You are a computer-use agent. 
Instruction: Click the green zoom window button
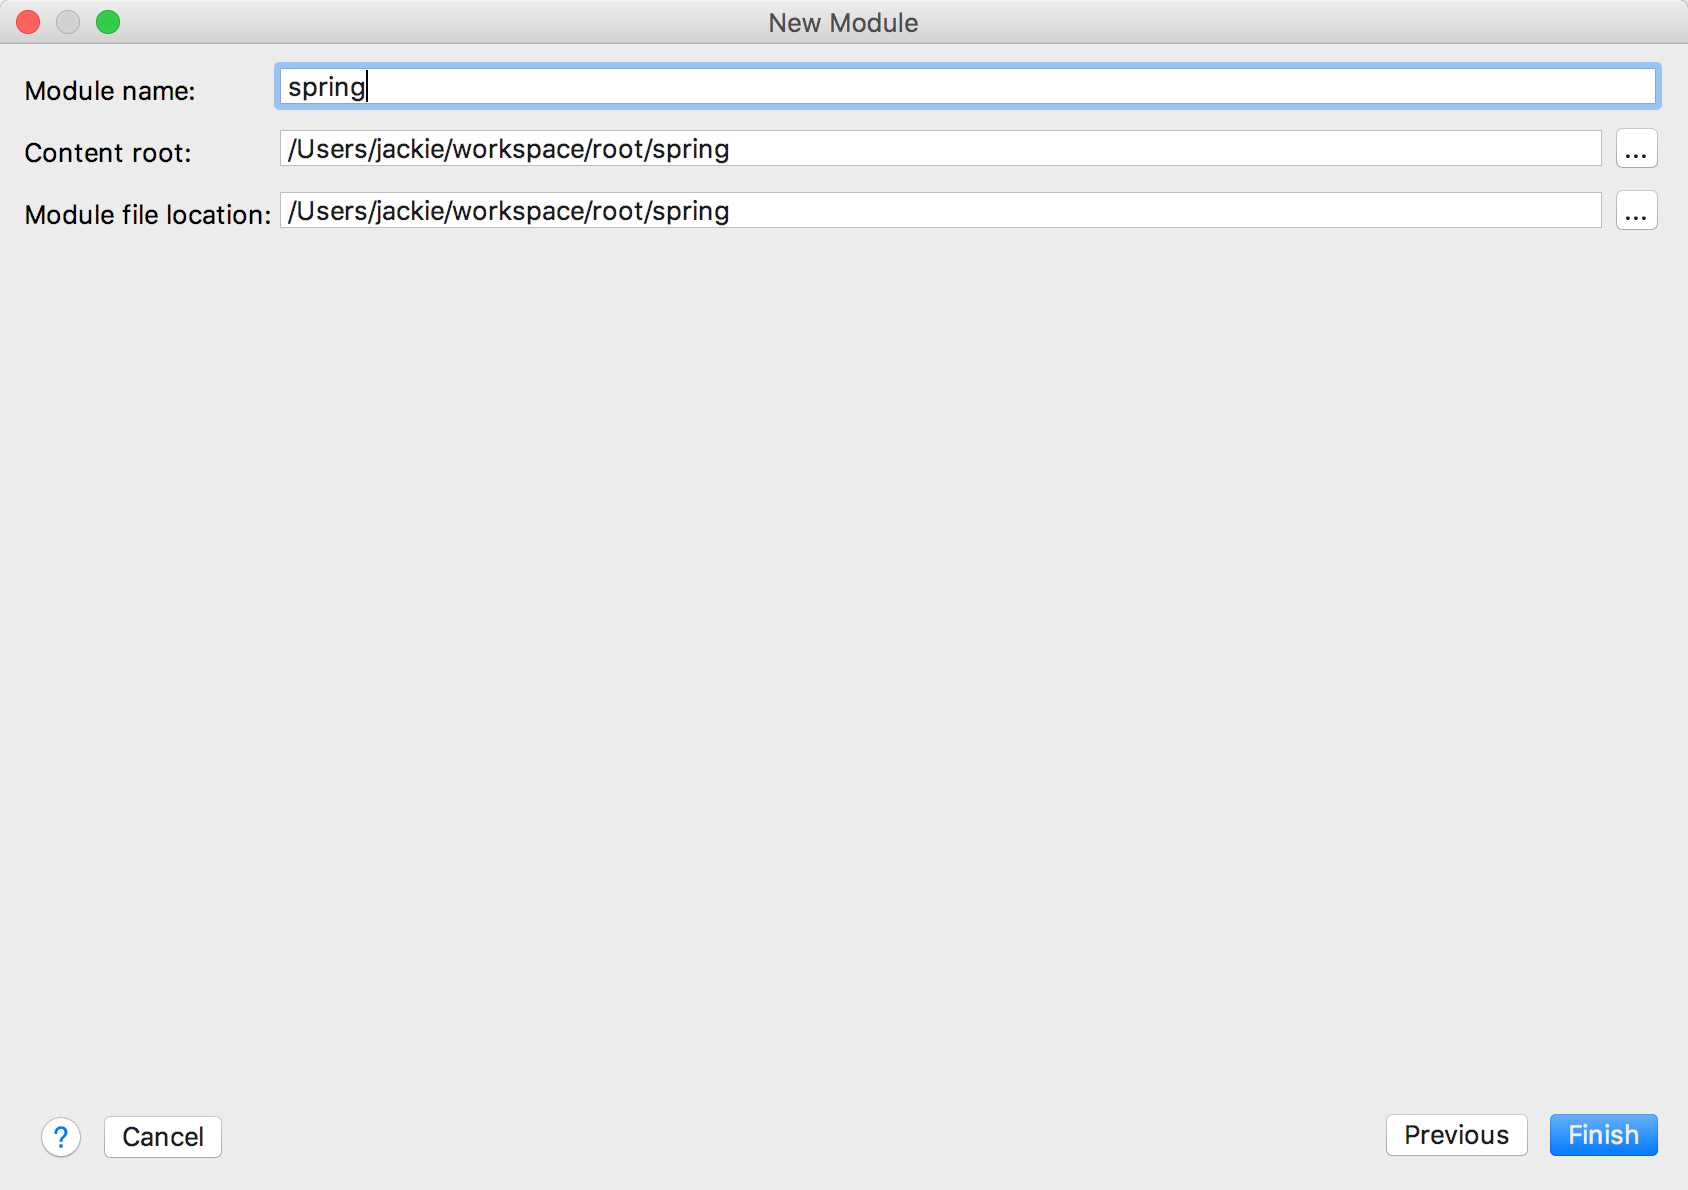(x=108, y=22)
